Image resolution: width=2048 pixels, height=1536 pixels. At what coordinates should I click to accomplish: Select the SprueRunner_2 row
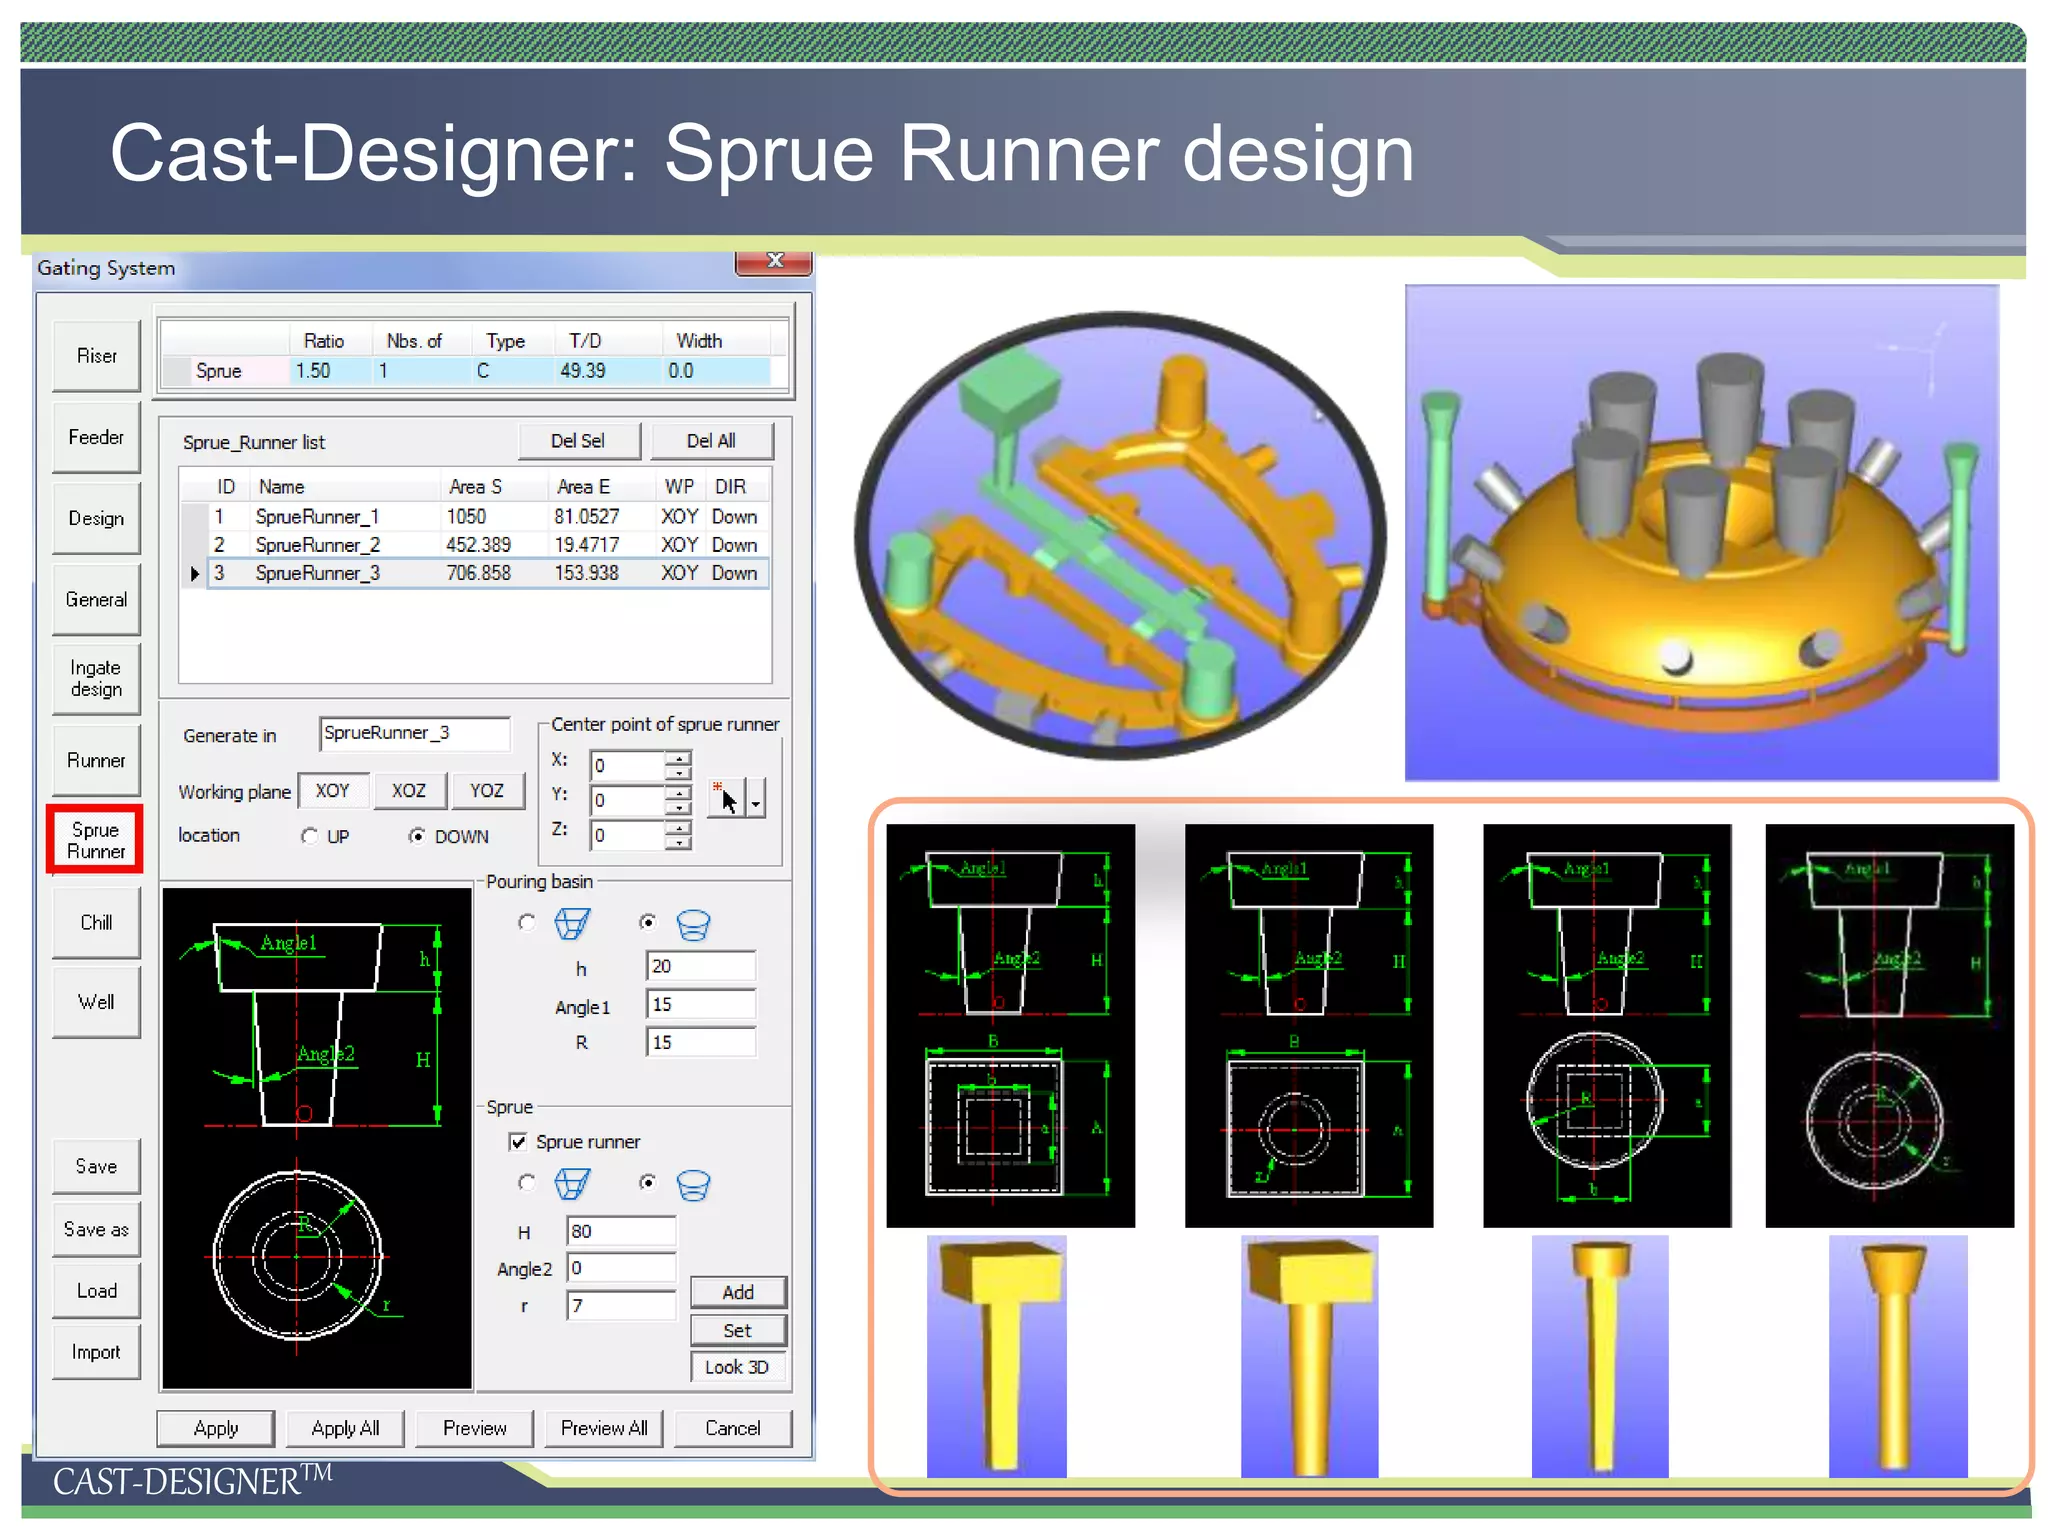coord(475,545)
